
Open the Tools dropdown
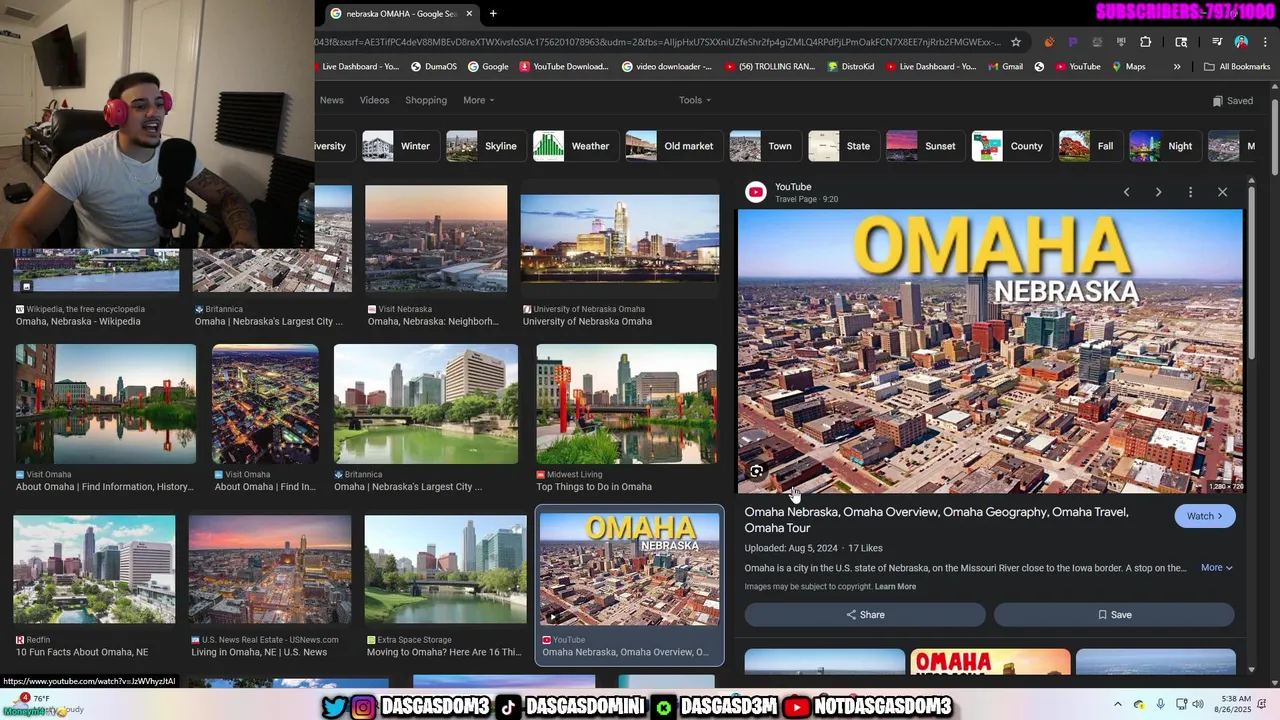click(695, 100)
